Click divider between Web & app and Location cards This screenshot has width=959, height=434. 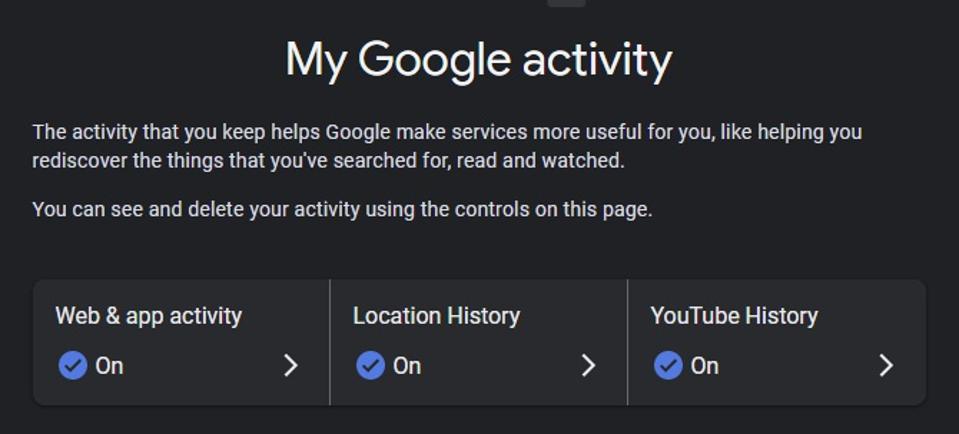click(x=329, y=342)
